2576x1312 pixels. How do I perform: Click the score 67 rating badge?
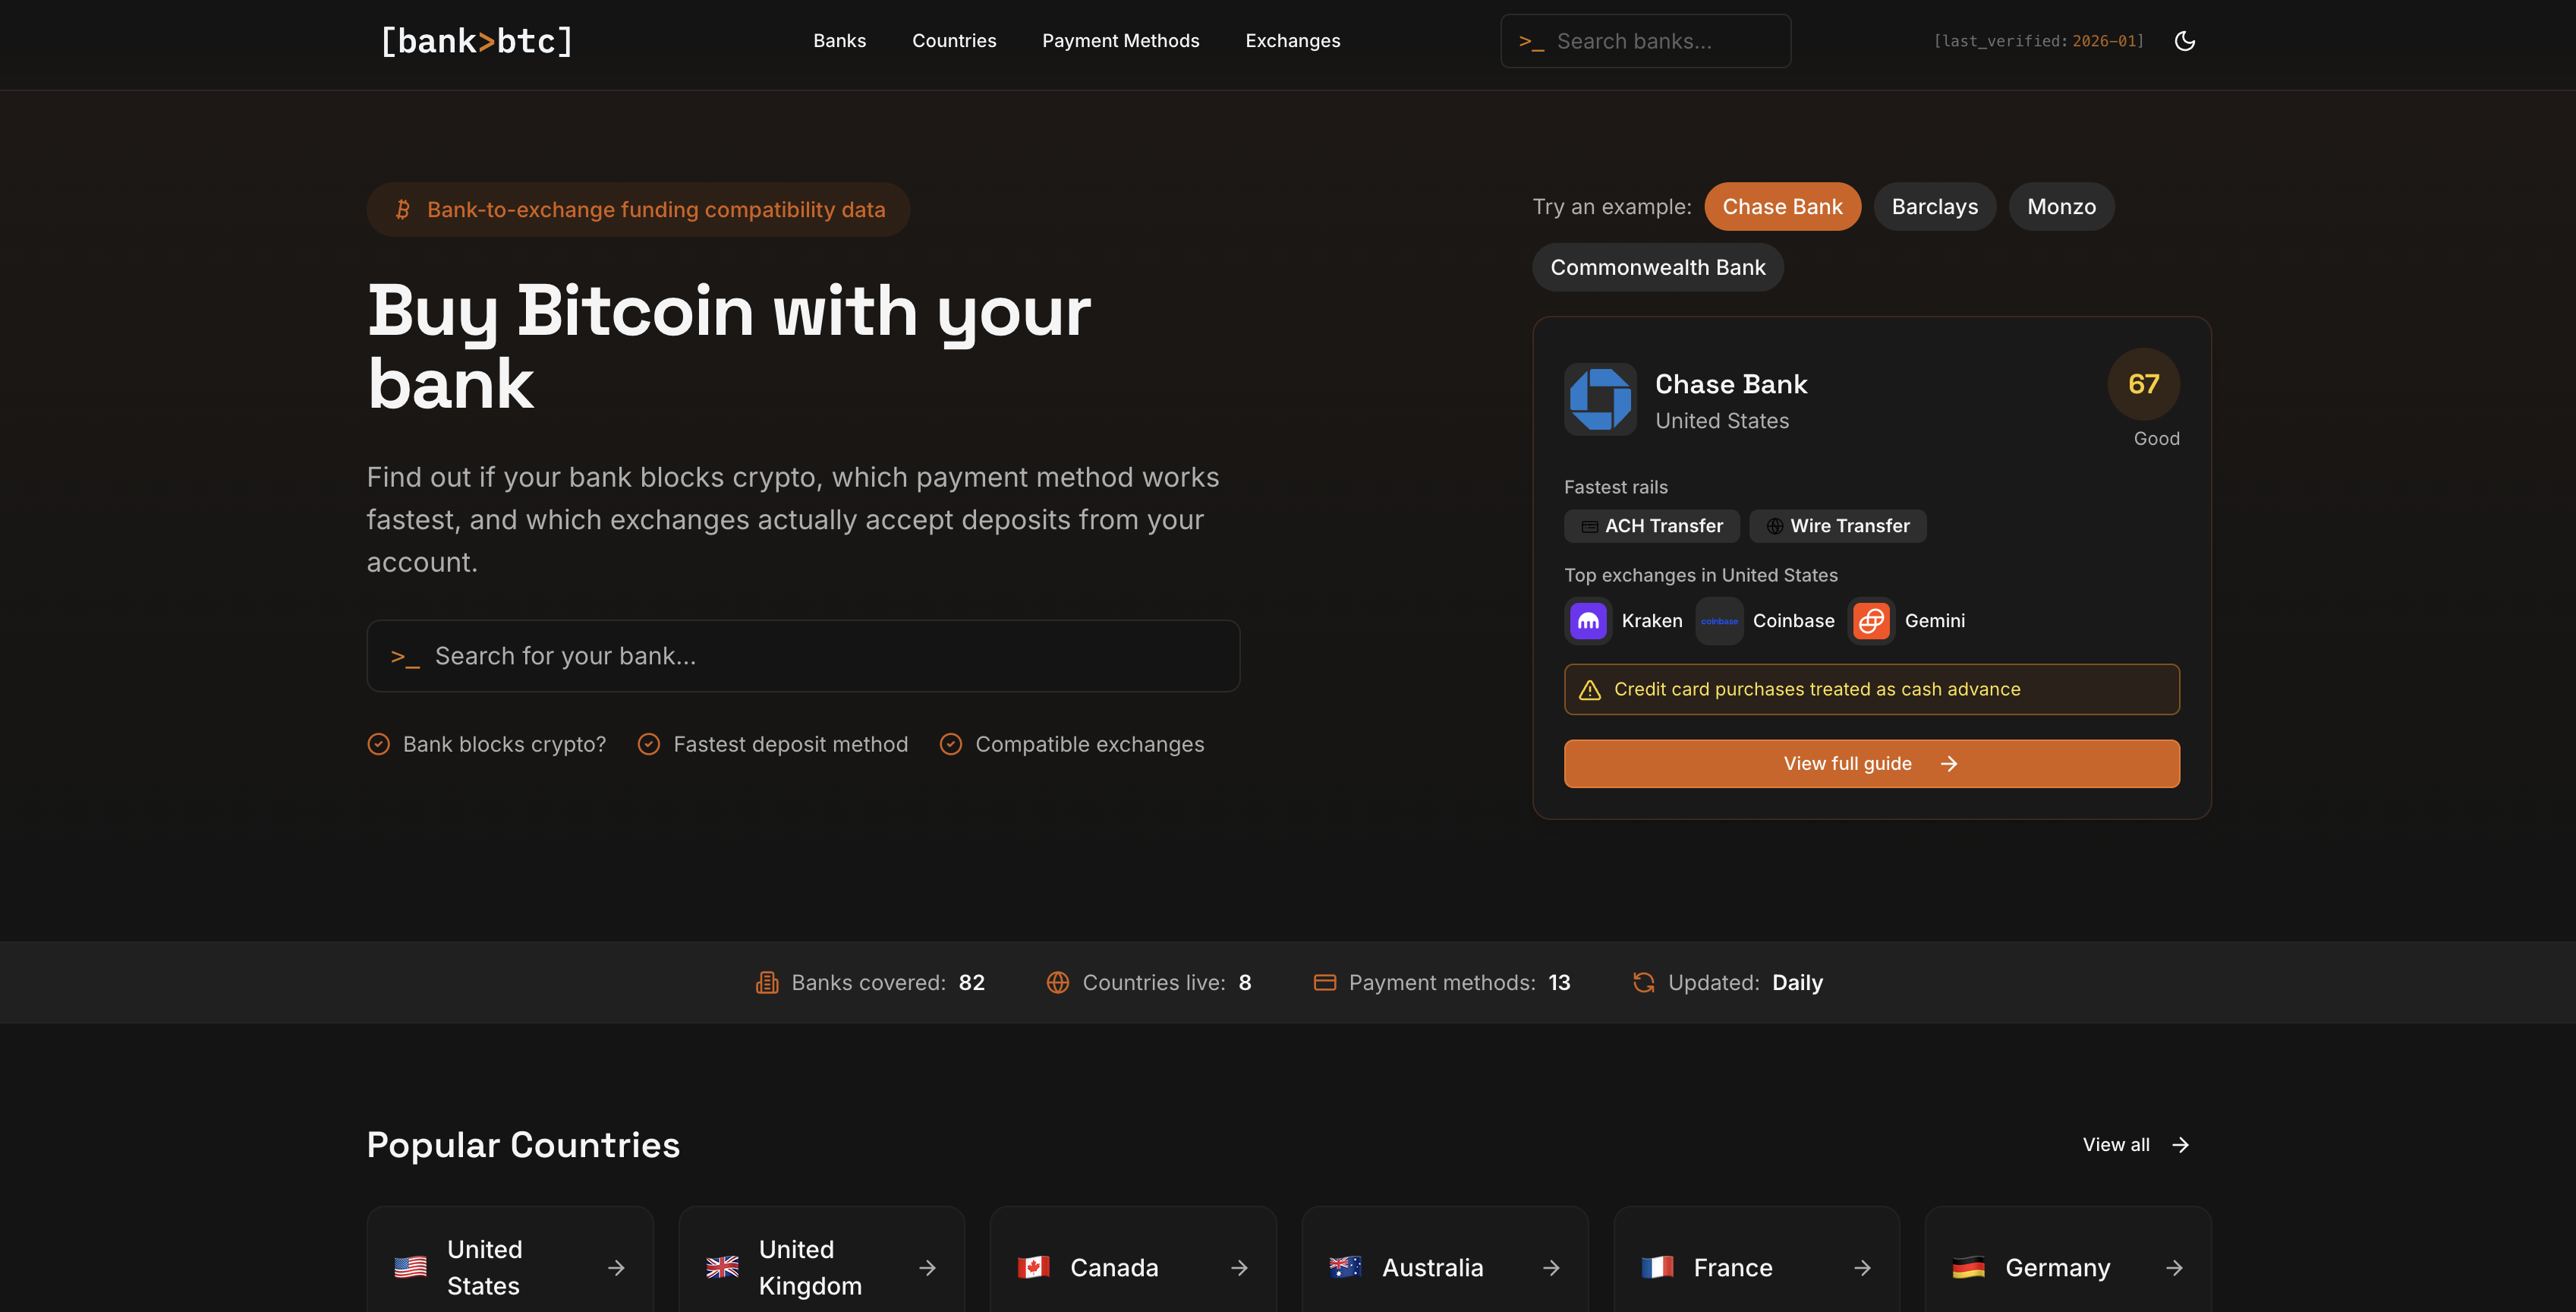point(2143,383)
